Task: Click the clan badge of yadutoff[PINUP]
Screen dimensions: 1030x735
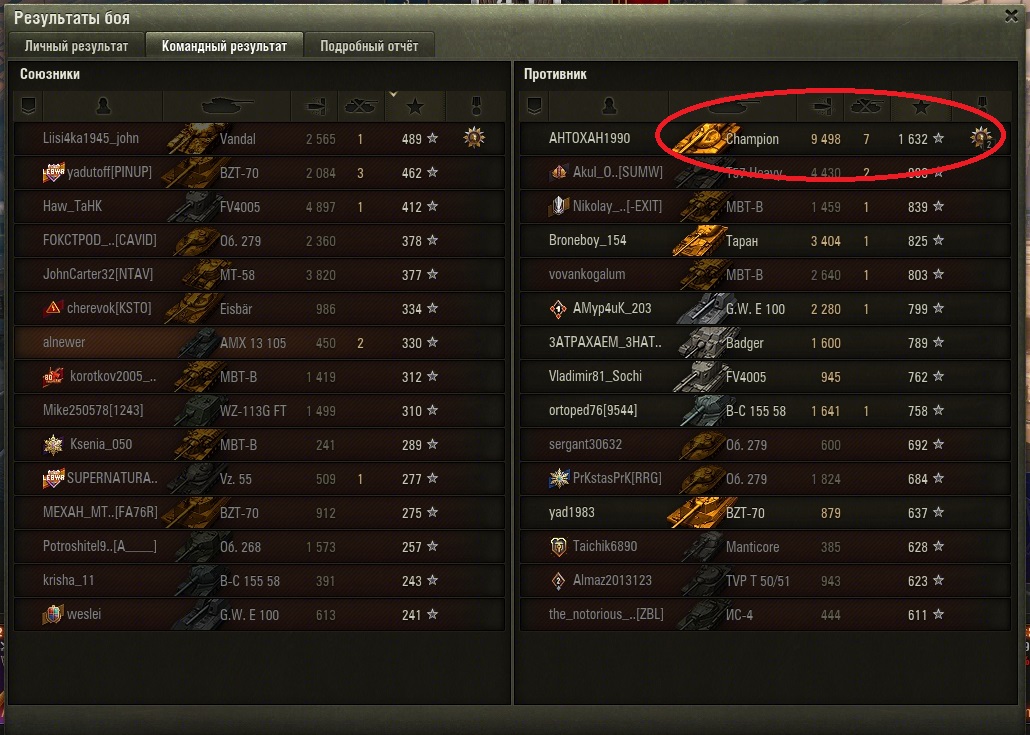Action: tap(53, 173)
